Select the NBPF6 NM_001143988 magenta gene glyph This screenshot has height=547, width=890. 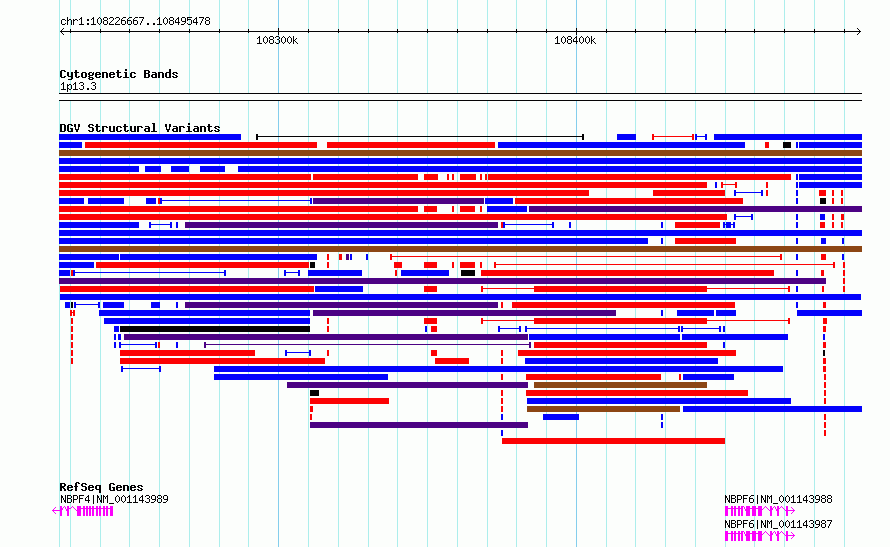759,511
